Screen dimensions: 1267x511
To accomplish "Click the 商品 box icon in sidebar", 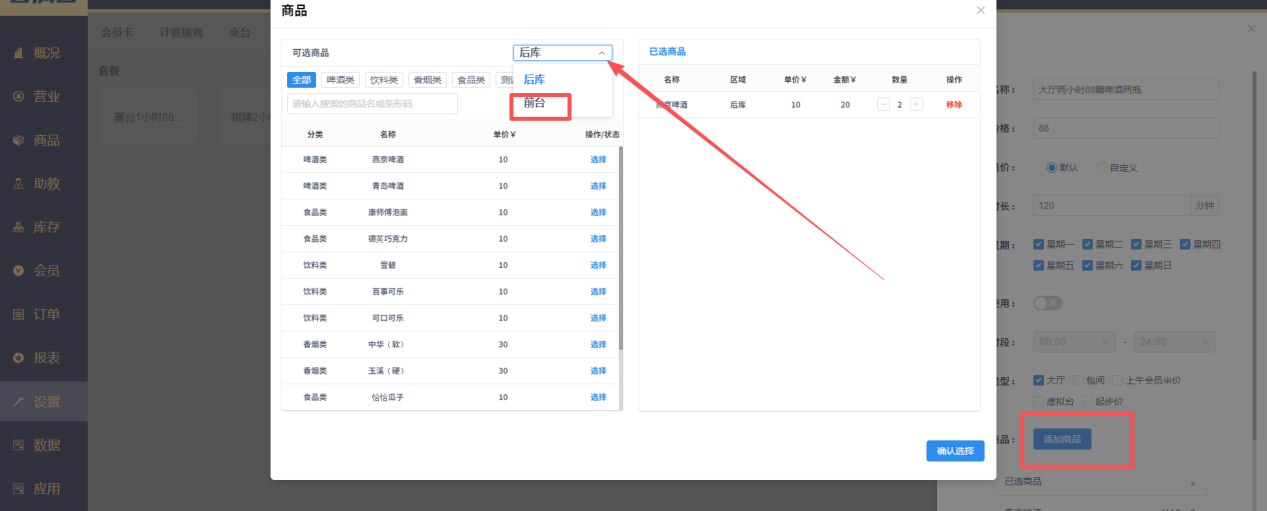I will tap(18, 140).
